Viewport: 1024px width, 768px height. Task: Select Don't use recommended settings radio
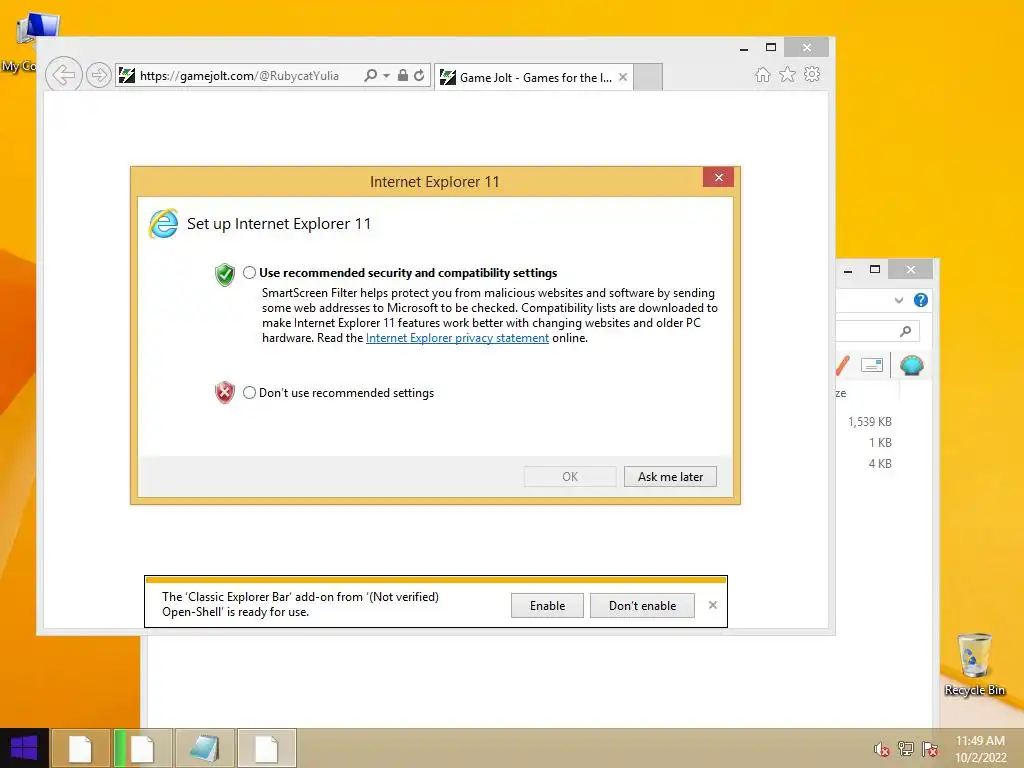(x=249, y=392)
